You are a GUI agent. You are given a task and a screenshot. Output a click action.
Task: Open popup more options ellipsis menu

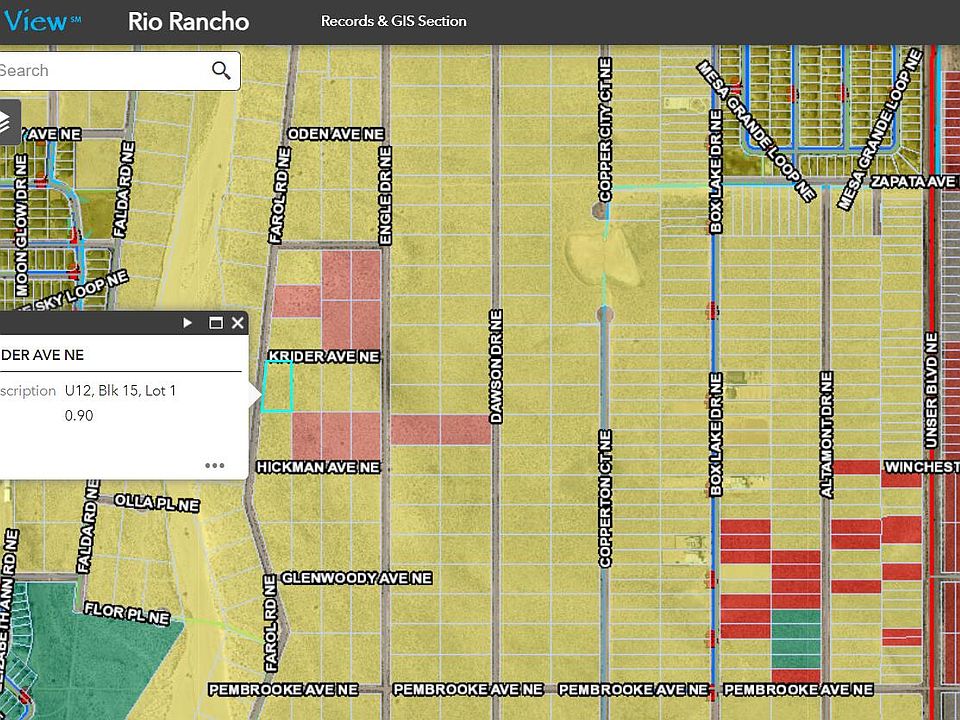coord(214,465)
